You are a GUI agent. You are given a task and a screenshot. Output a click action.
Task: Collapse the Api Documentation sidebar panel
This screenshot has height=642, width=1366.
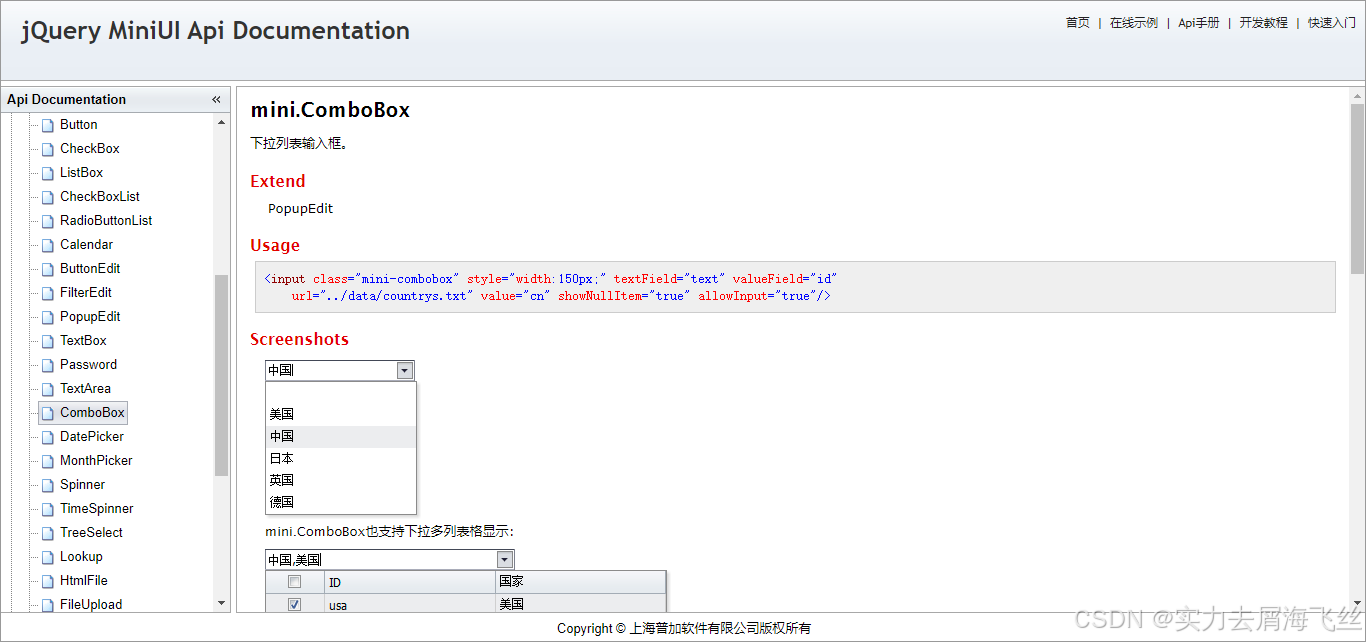click(215, 99)
